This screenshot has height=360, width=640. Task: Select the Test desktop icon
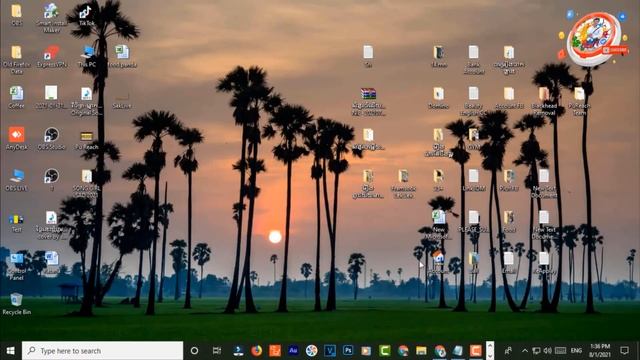pyautogui.click(x=17, y=222)
